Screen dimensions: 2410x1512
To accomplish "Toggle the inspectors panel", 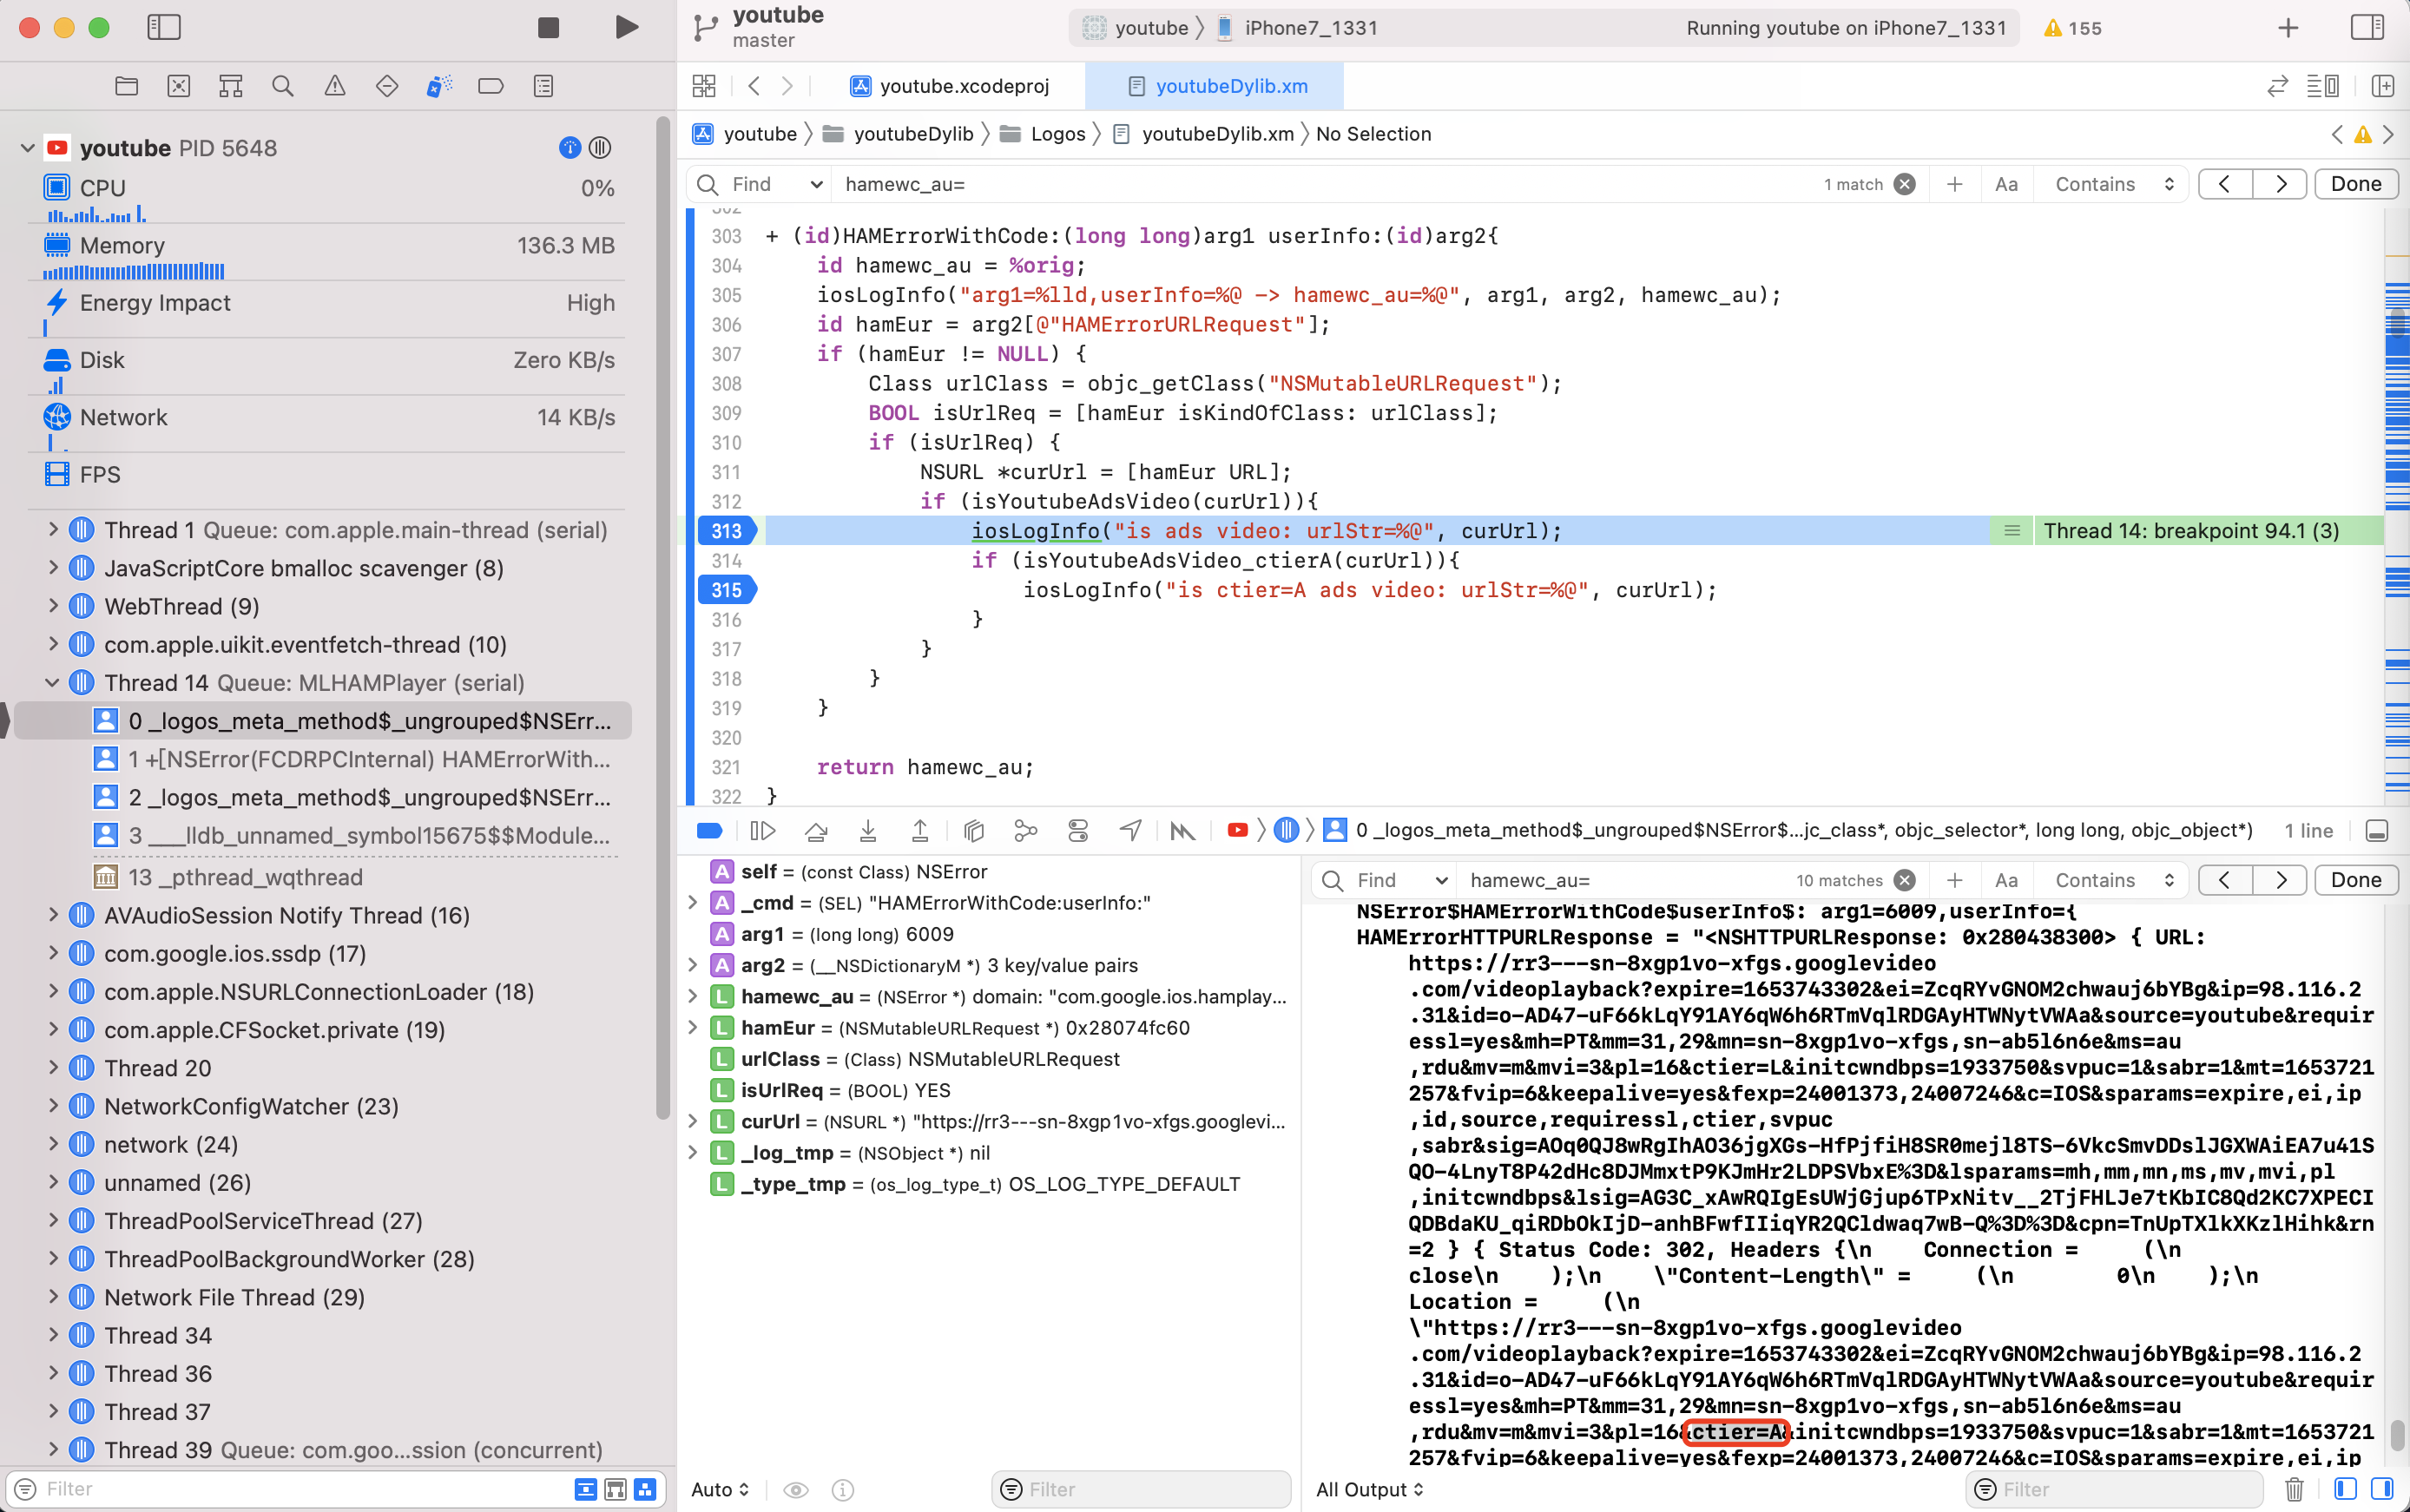I will pos(2367,27).
